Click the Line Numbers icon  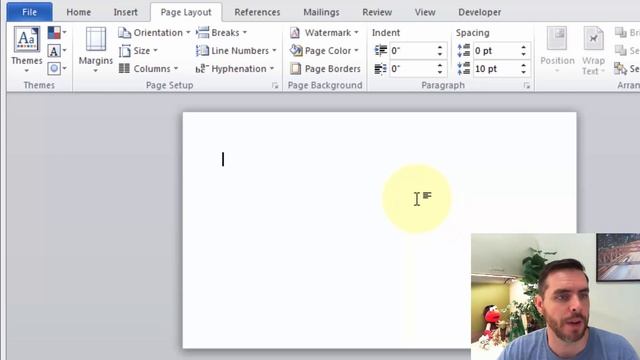coord(202,51)
